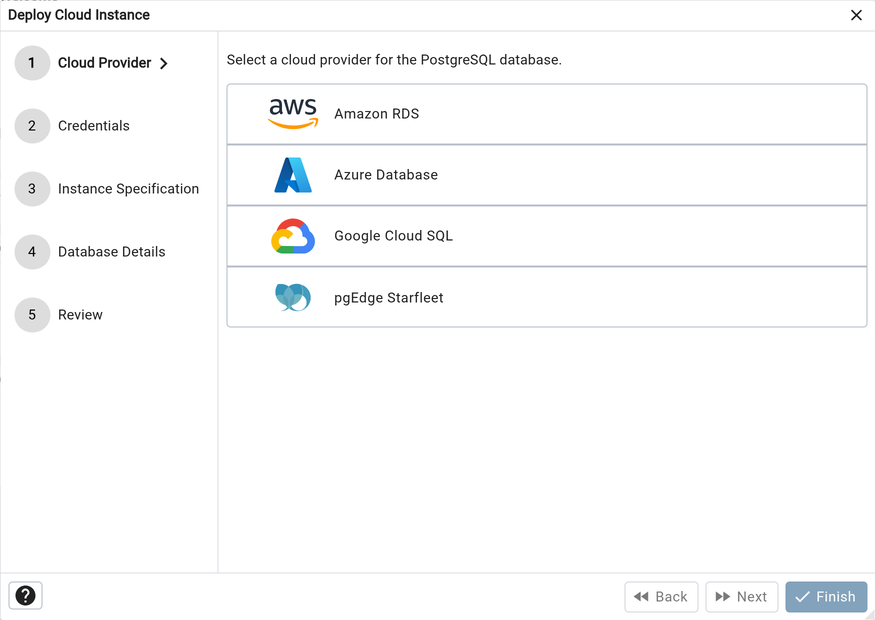This screenshot has height=620, width=875.
Task: Click the pgEdge Starfleet logo icon
Action: (293, 297)
